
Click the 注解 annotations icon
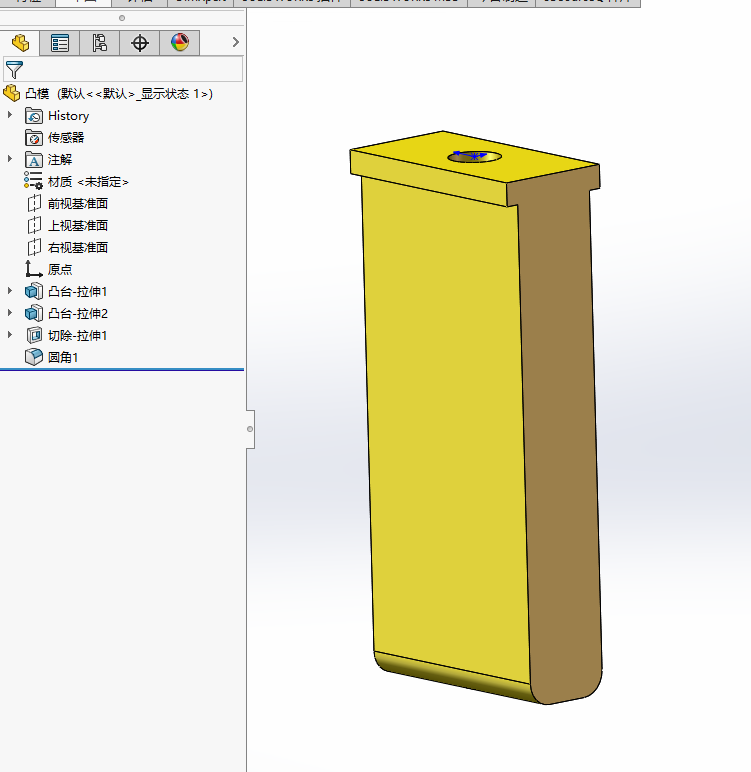(x=33, y=160)
